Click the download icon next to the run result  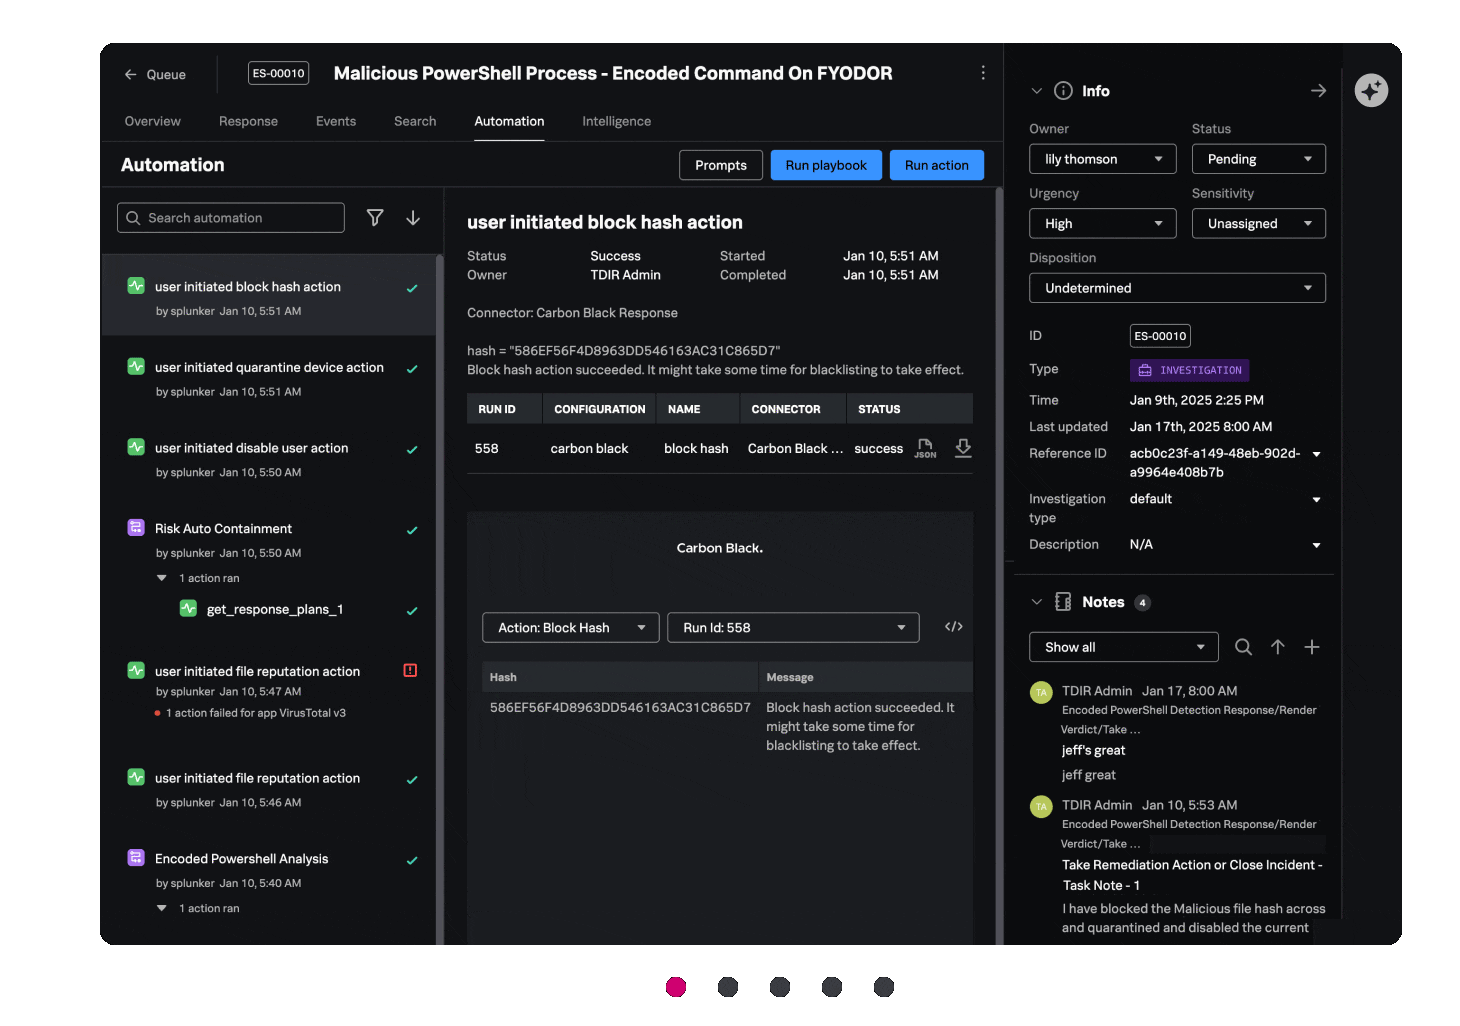click(962, 448)
